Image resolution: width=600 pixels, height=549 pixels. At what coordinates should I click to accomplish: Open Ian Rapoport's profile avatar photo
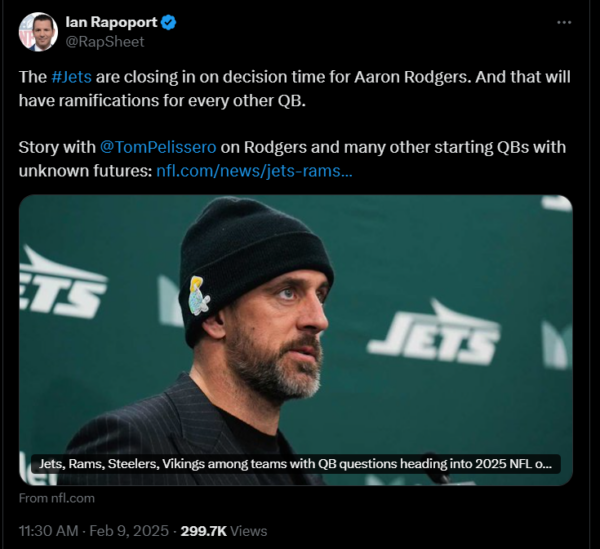[38, 32]
